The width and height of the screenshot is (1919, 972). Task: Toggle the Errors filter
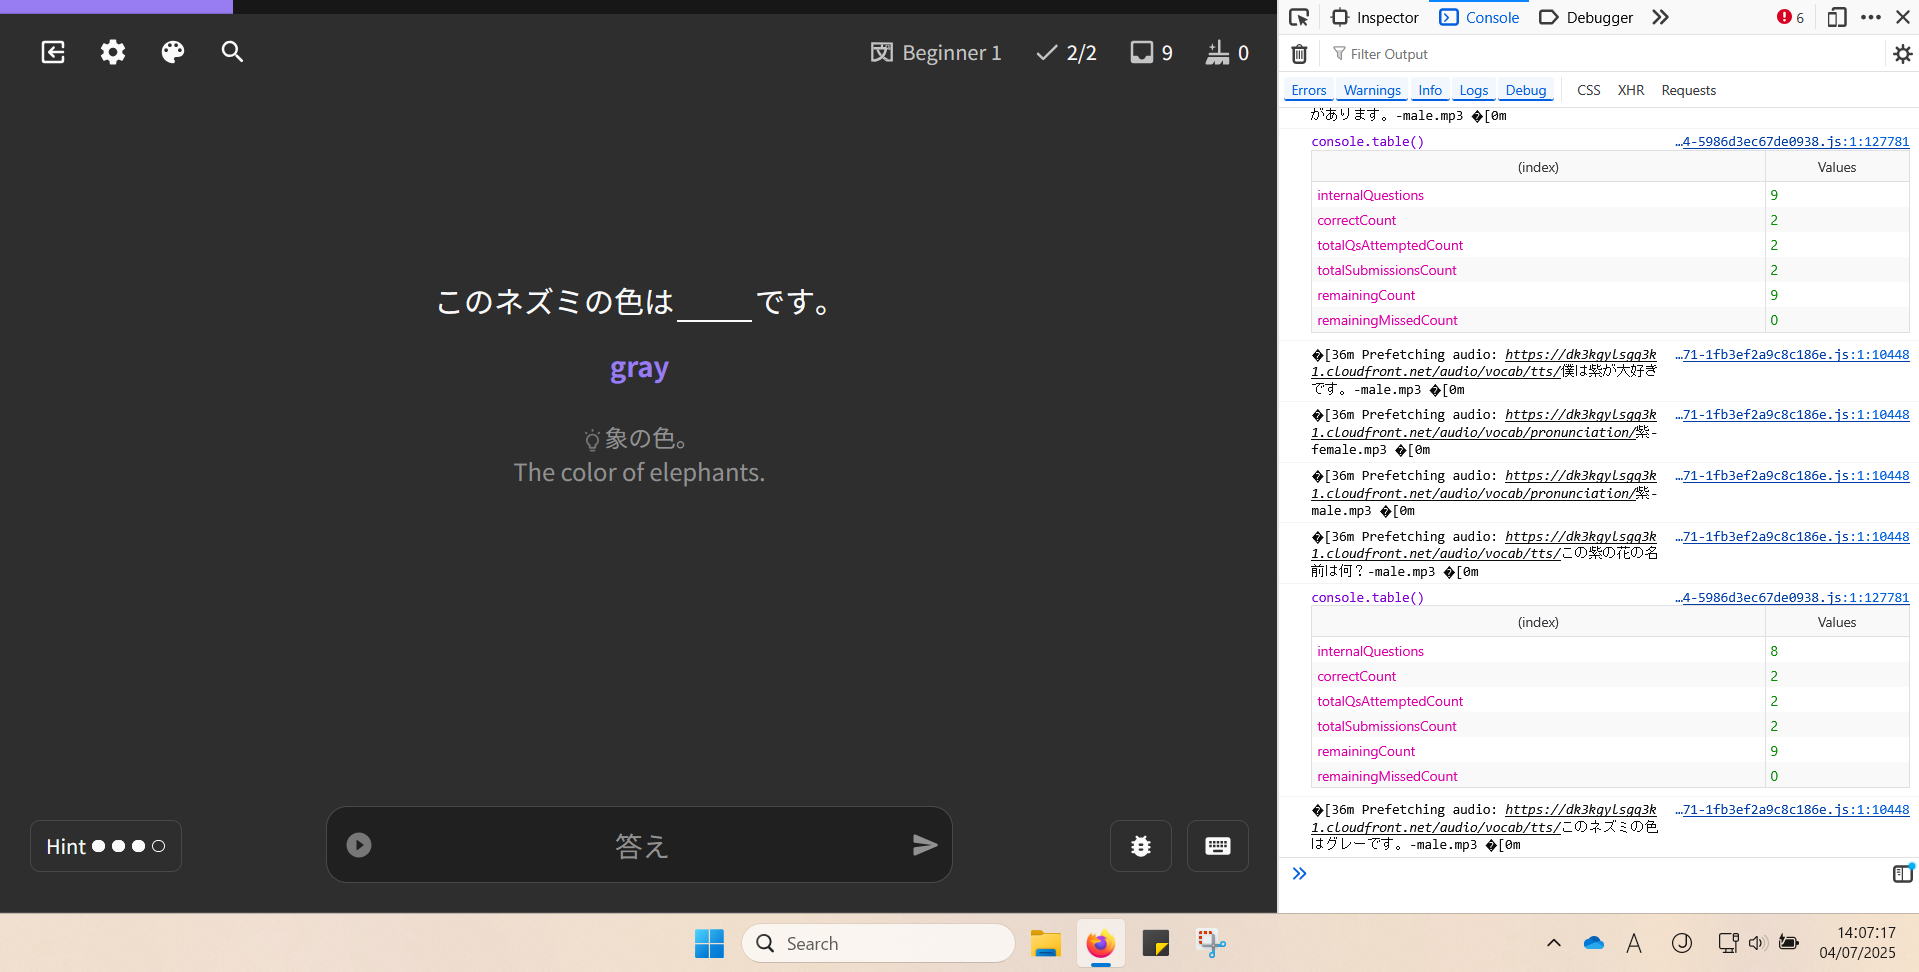(x=1308, y=90)
